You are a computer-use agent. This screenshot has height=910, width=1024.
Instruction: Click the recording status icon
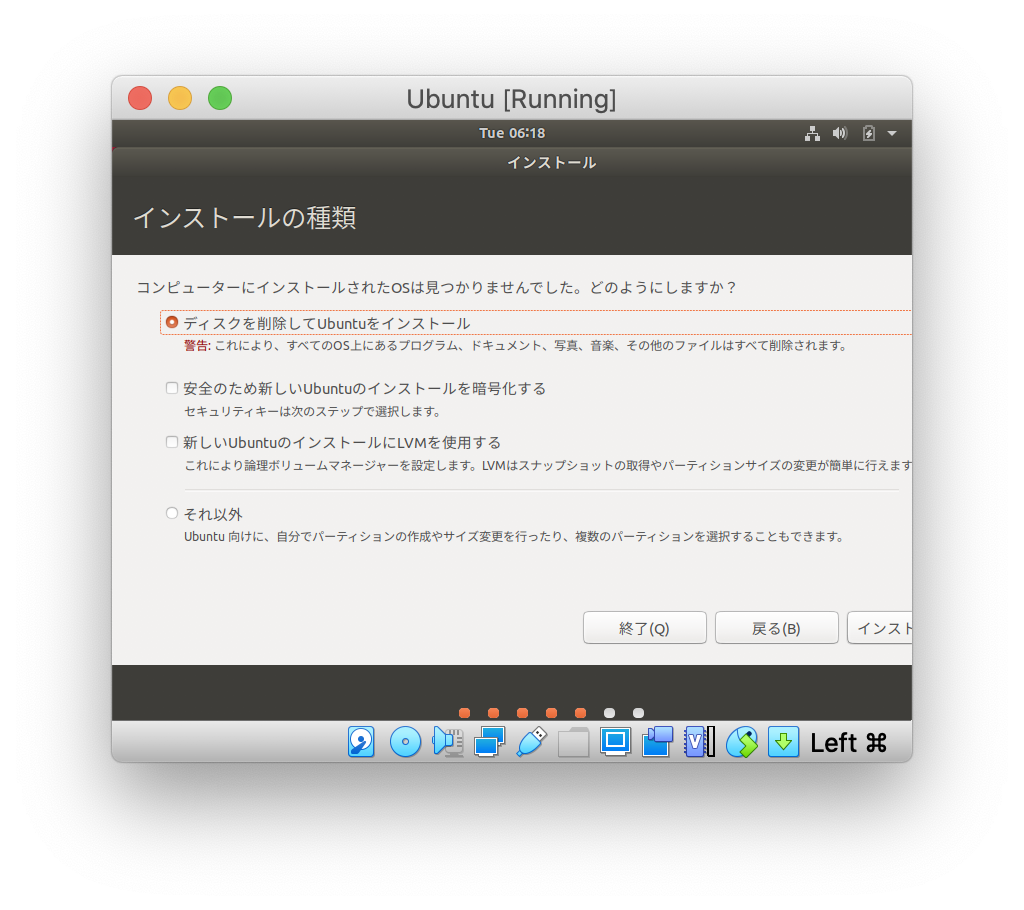pos(657,742)
